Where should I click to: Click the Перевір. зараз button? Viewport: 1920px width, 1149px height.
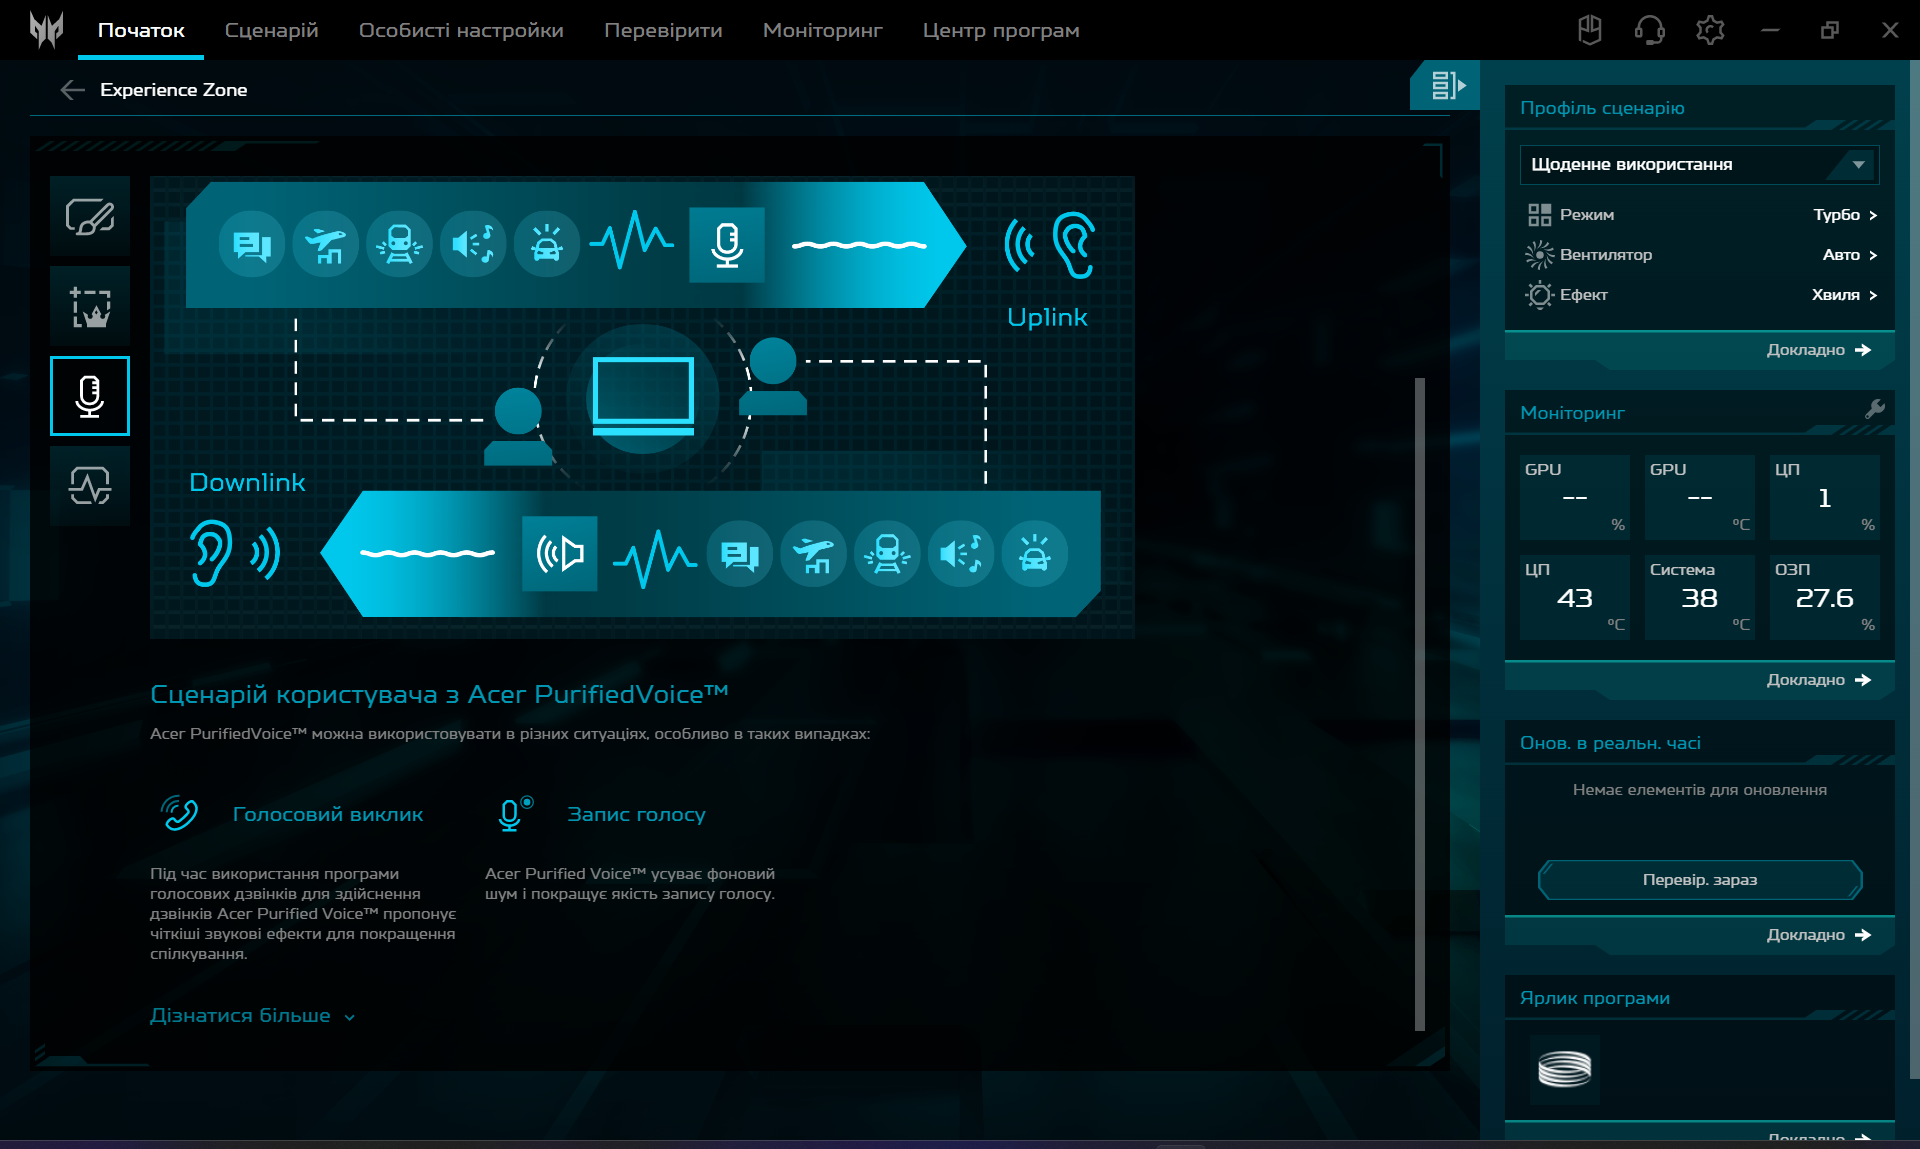click(1699, 880)
